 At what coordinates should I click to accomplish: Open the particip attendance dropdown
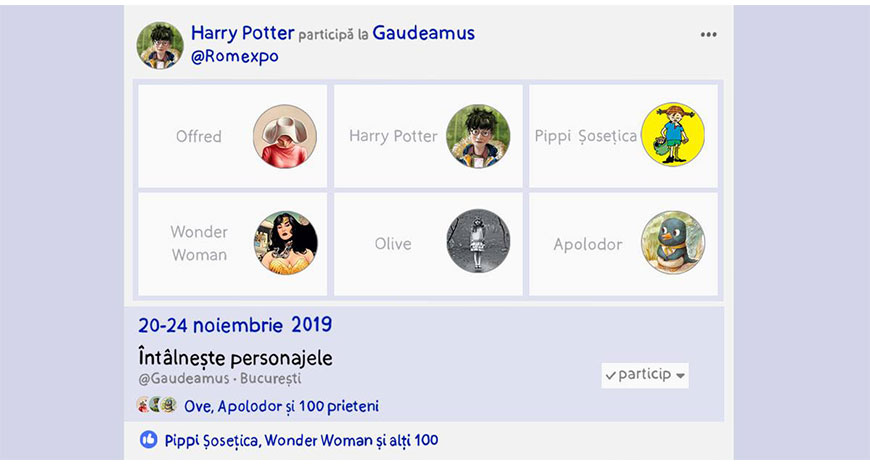click(645, 375)
